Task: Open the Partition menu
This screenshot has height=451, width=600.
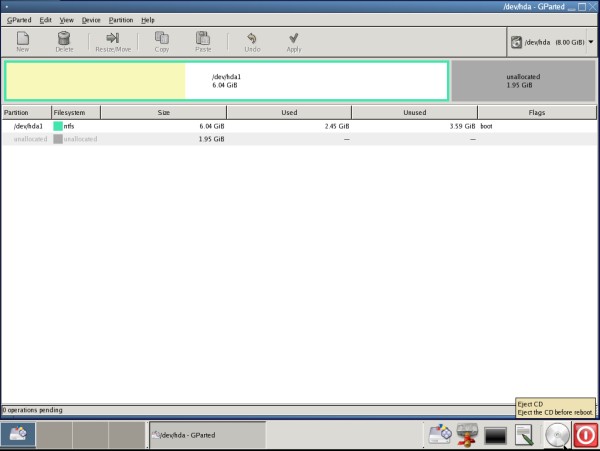Action: pyautogui.click(x=121, y=20)
